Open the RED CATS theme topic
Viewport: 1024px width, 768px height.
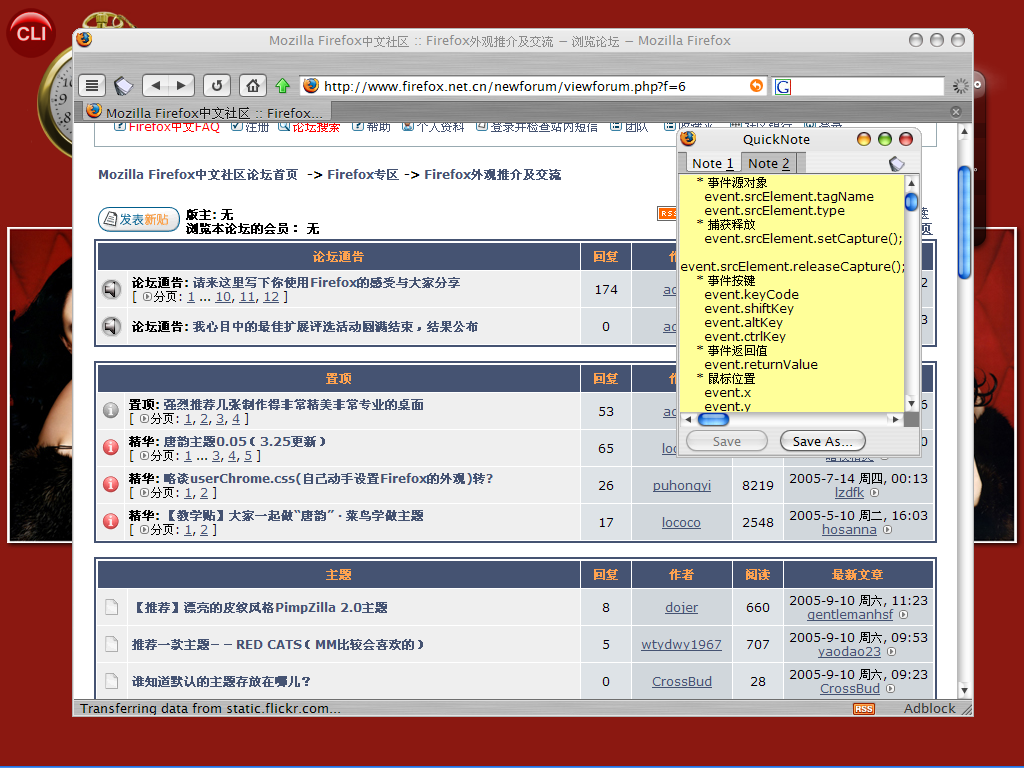point(278,645)
